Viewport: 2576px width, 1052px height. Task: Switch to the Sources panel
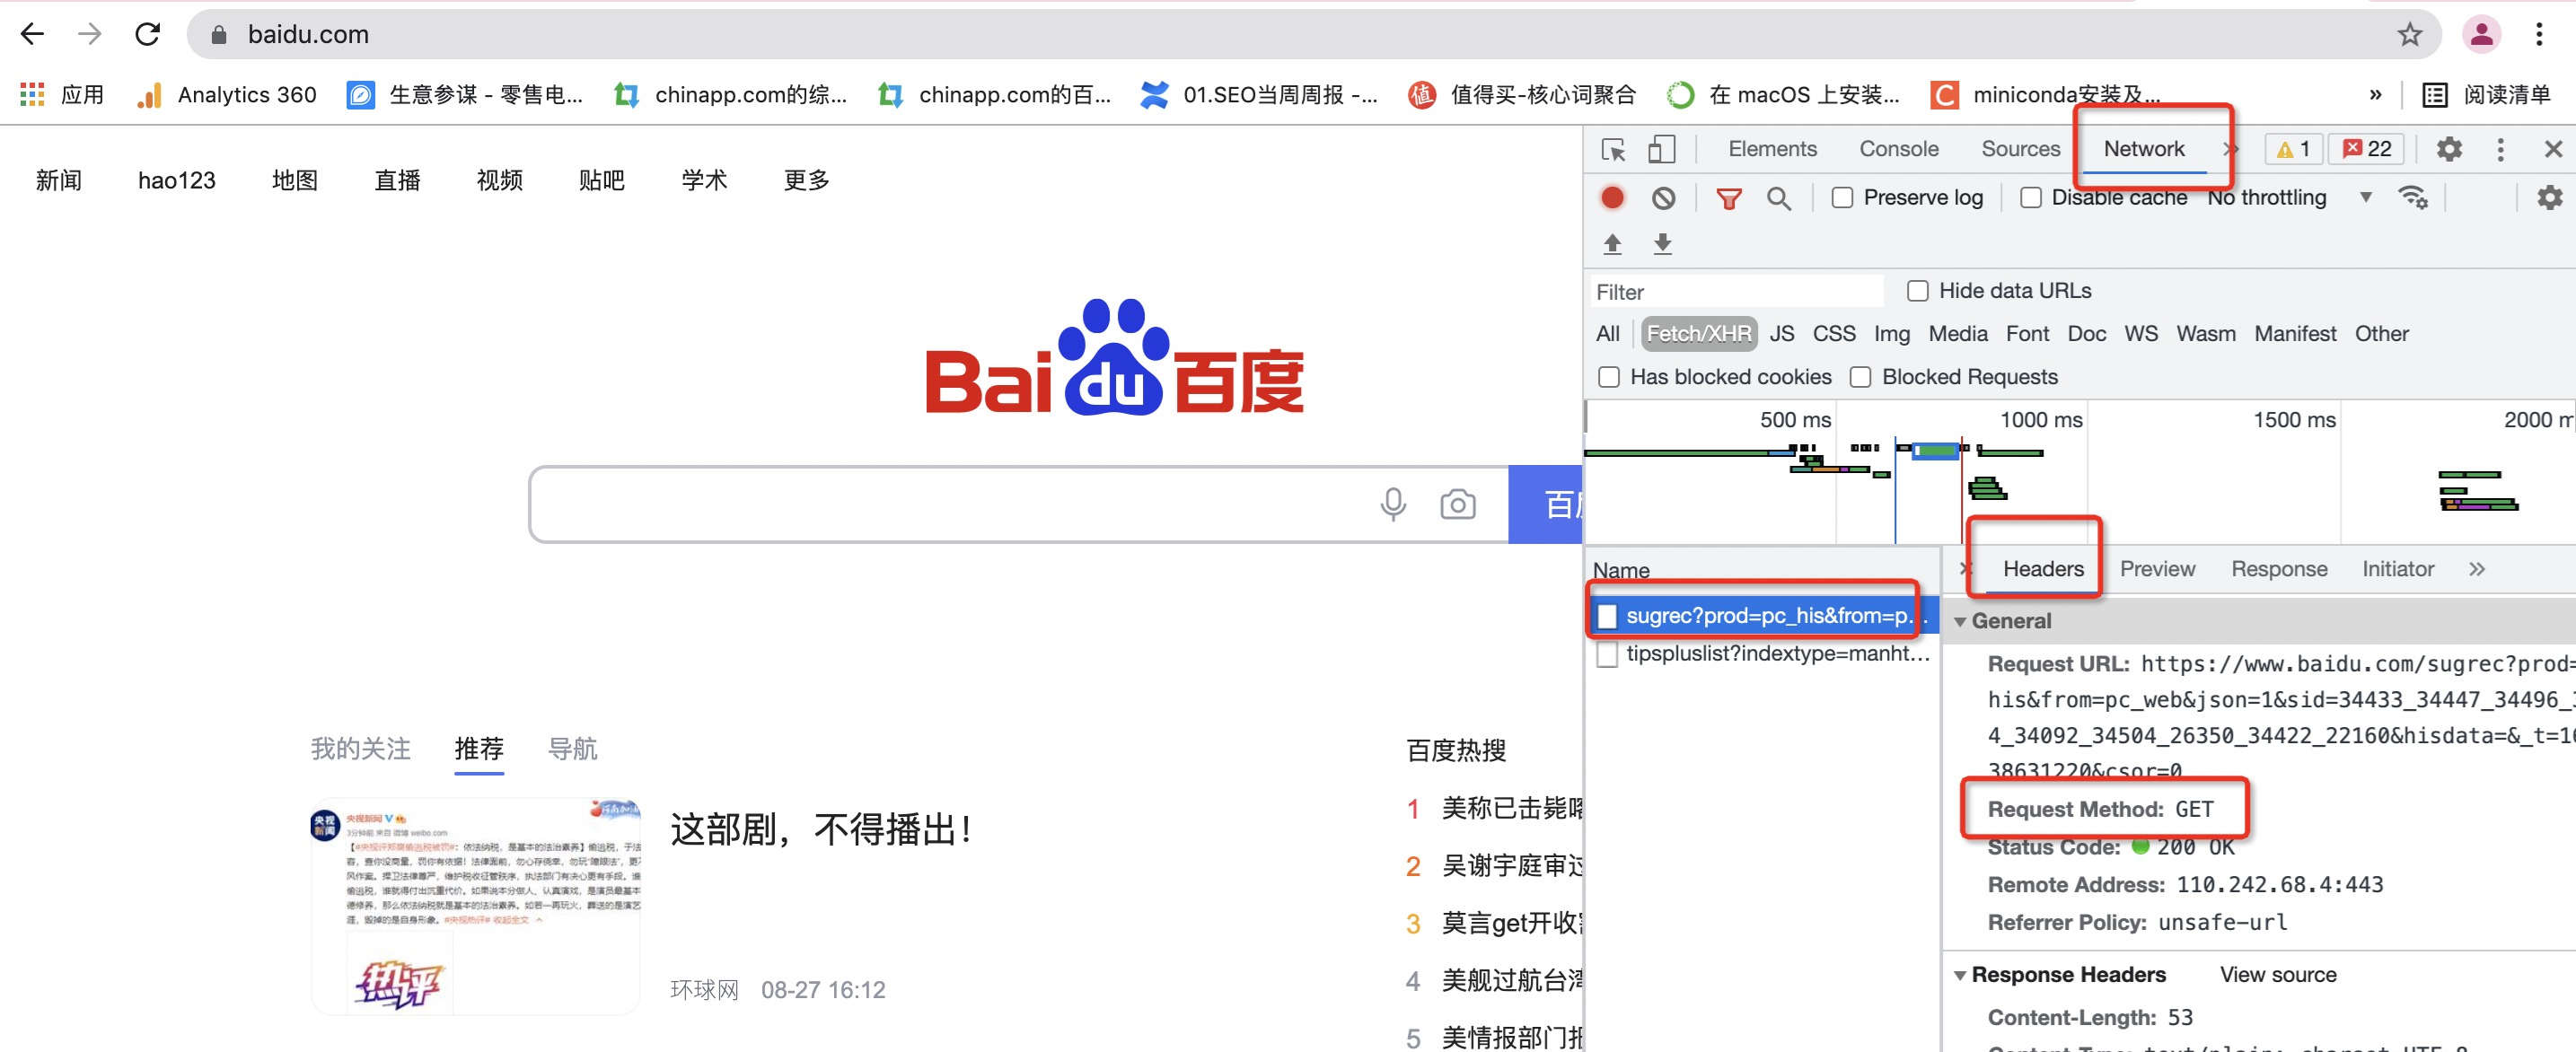(x=2020, y=149)
